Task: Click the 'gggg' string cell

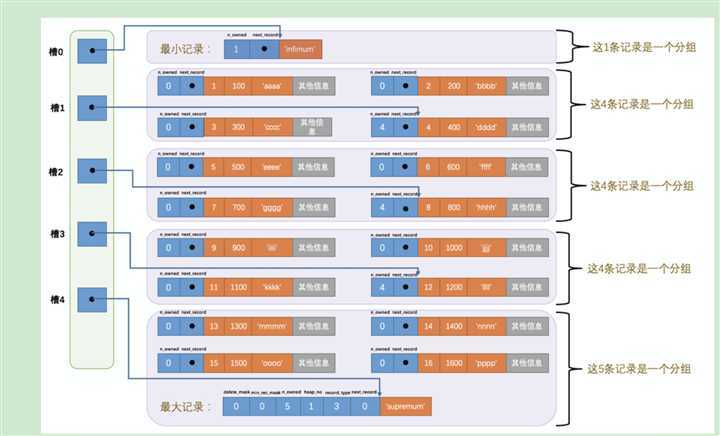Action: point(272,207)
